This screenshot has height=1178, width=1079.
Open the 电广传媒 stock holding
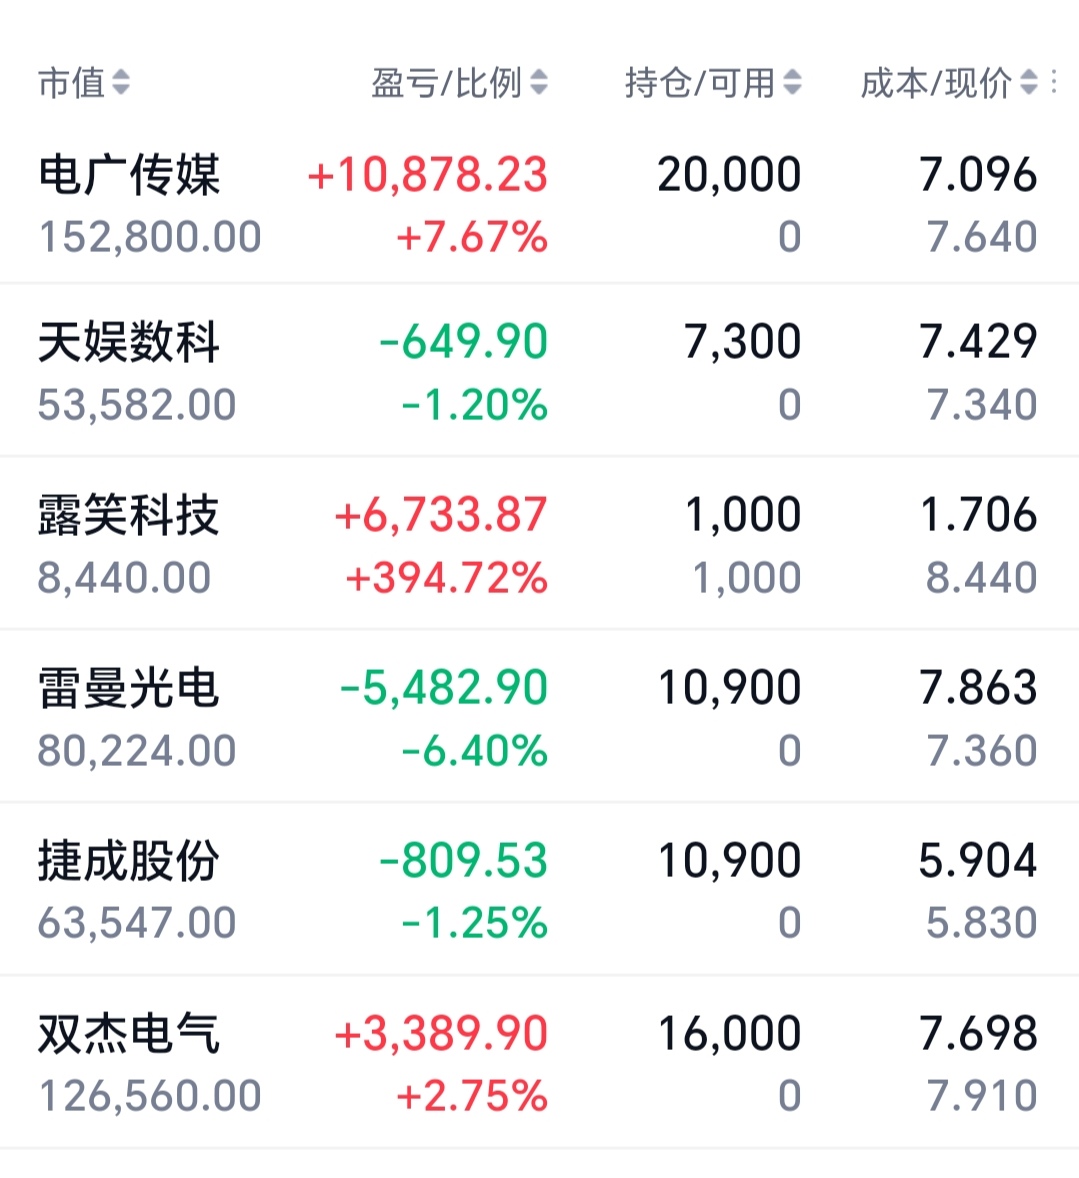pos(540,205)
